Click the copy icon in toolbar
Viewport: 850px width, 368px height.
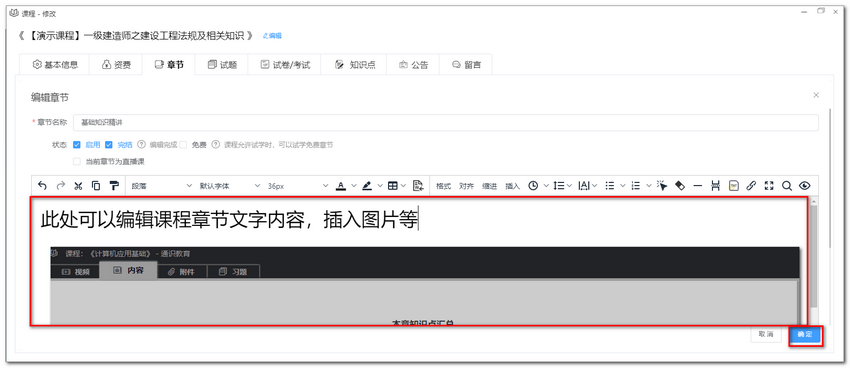pos(96,186)
